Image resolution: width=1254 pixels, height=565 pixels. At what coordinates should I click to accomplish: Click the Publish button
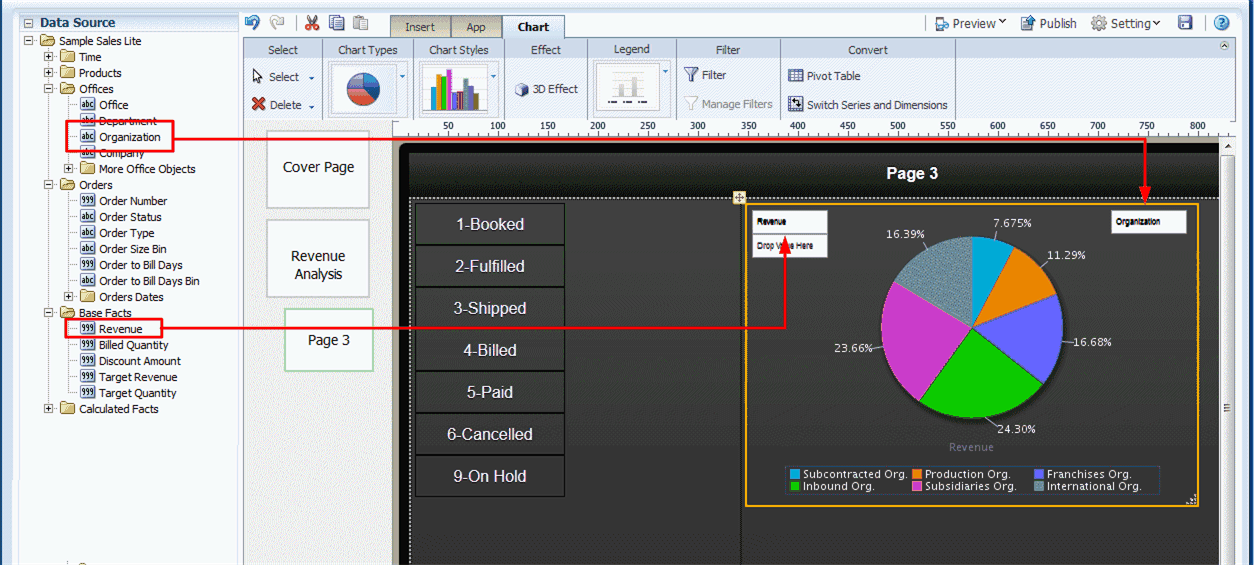tap(1048, 23)
